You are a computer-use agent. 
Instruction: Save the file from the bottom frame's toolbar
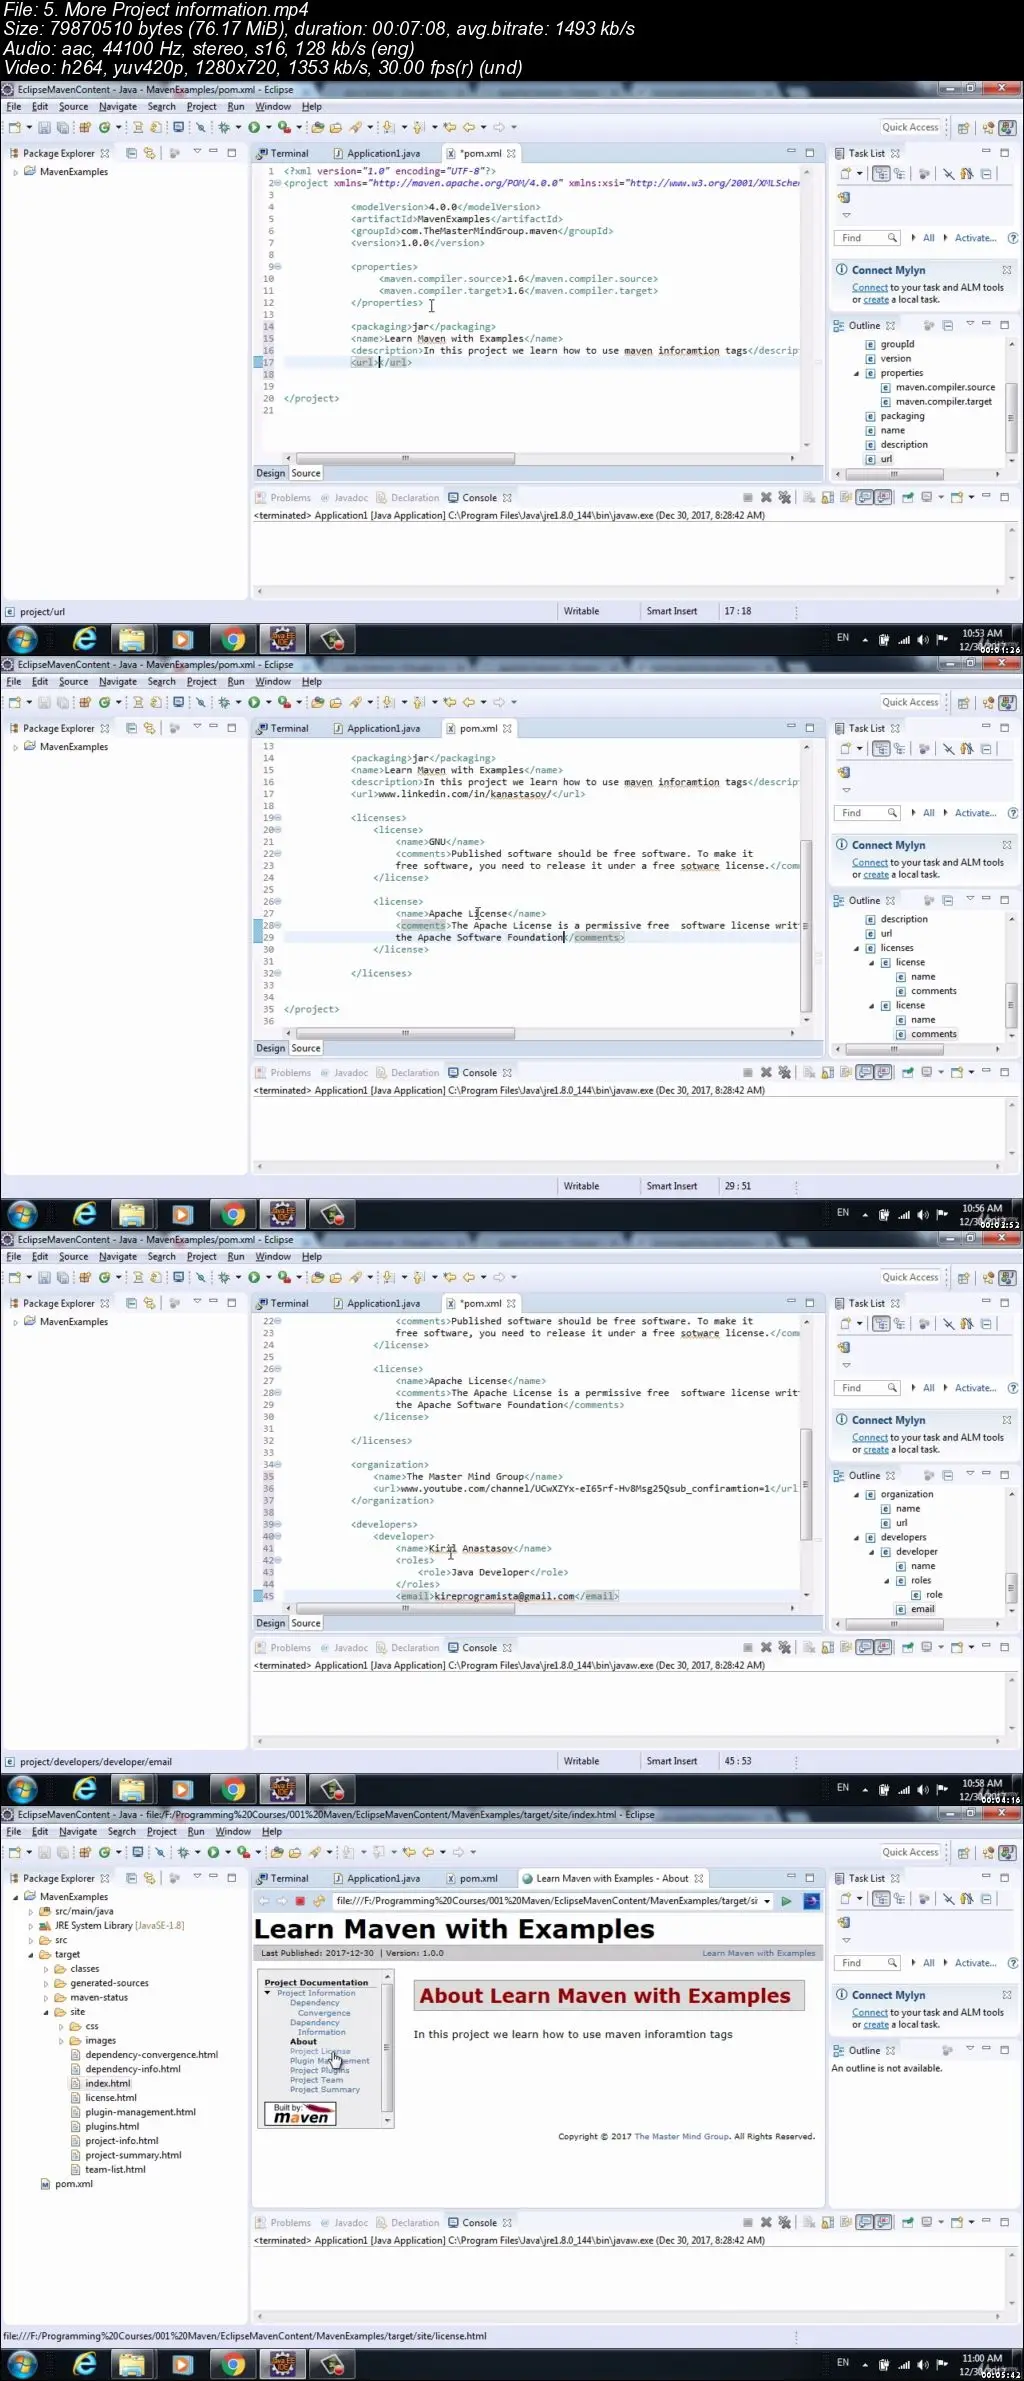(45, 1852)
